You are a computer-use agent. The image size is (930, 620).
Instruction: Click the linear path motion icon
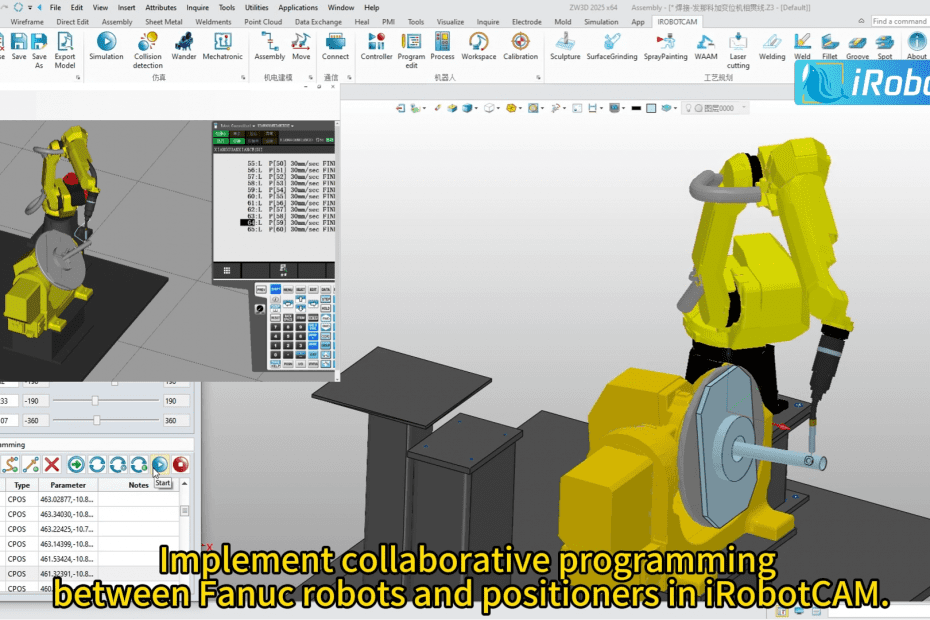tap(31, 464)
